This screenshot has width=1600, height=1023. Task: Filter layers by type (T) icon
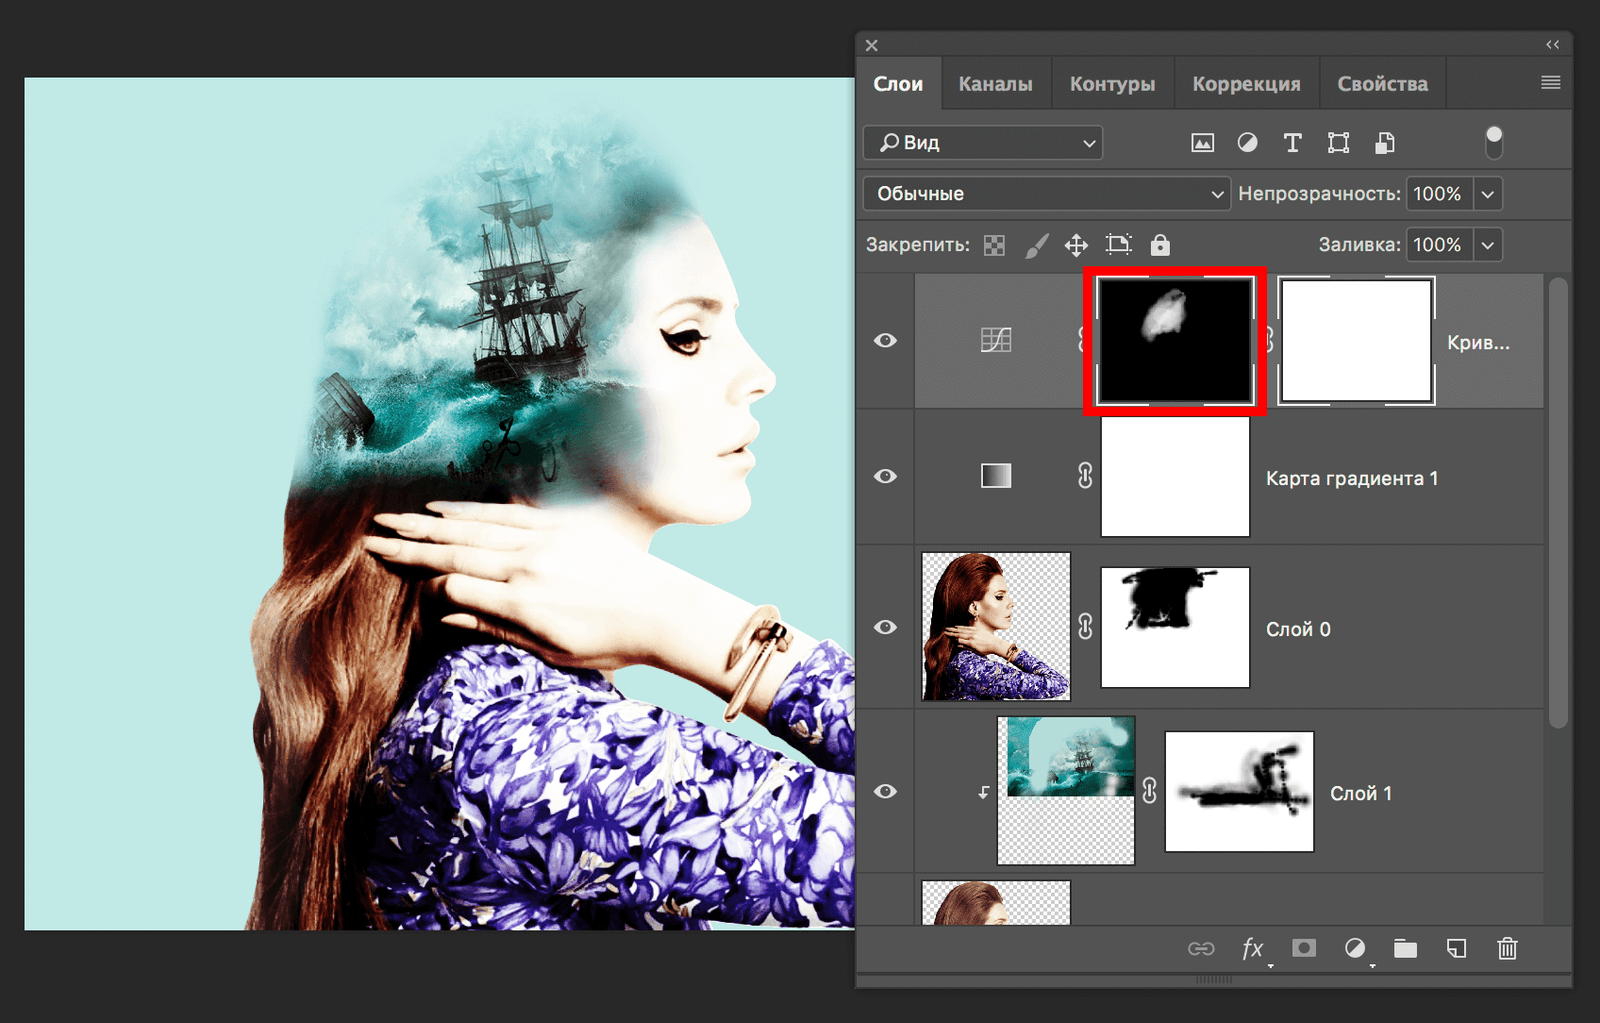click(x=1292, y=143)
